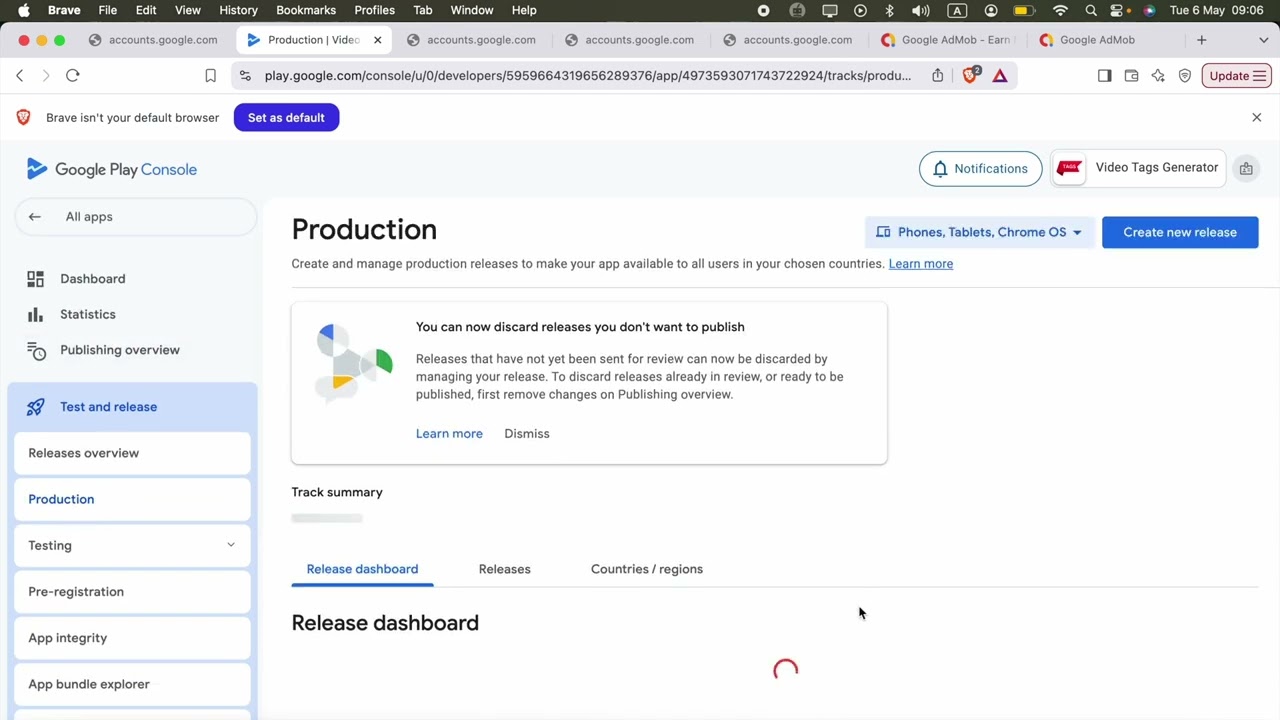Switch to first accounts.google.com tab
Image resolution: width=1280 pixels, height=720 pixels.
(154, 40)
